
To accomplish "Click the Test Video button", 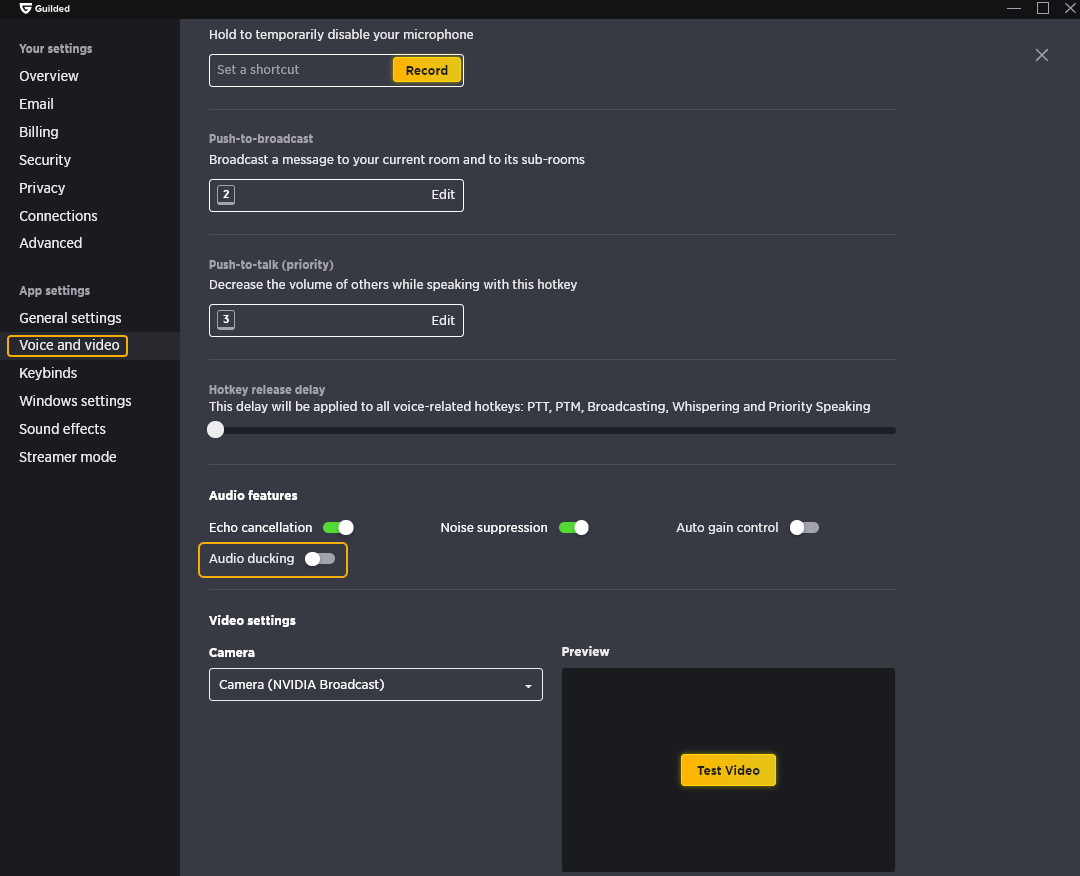I will (728, 770).
